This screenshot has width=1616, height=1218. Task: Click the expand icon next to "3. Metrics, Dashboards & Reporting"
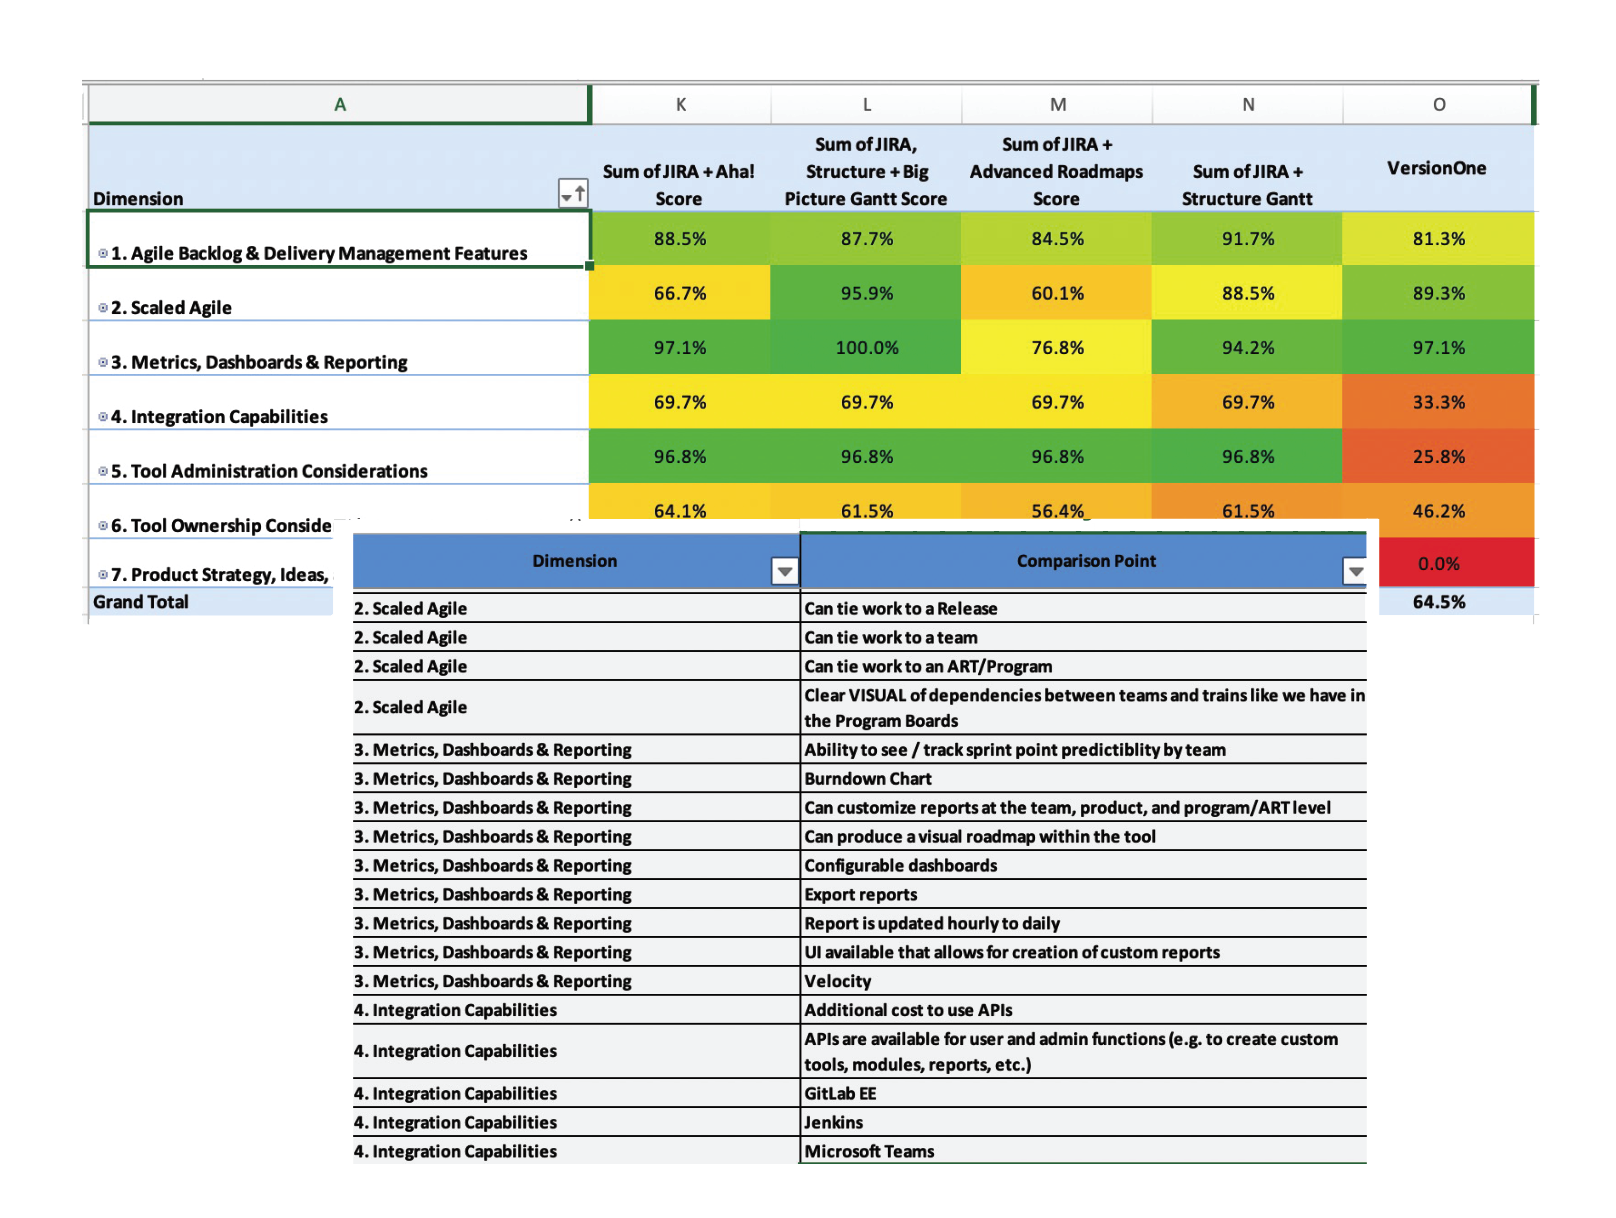coord(103,362)
